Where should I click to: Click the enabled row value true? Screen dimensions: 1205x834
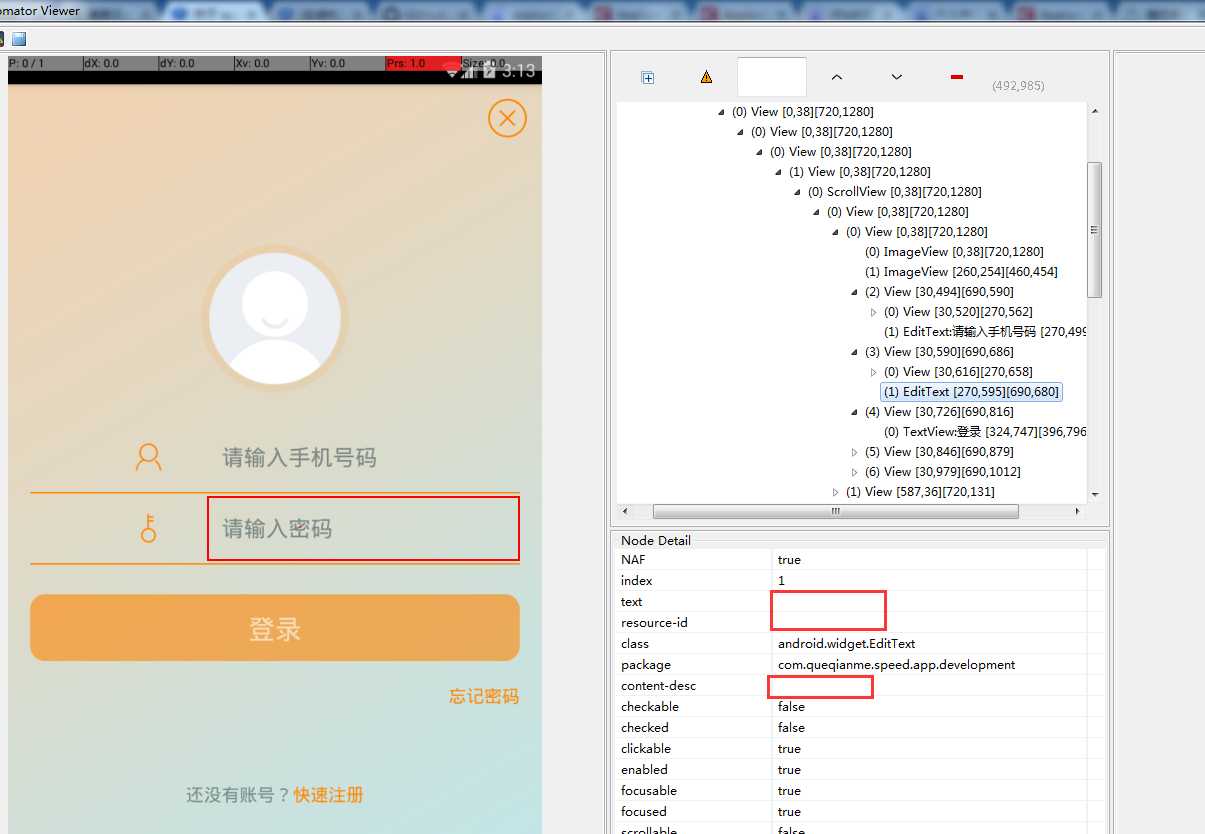789,770
